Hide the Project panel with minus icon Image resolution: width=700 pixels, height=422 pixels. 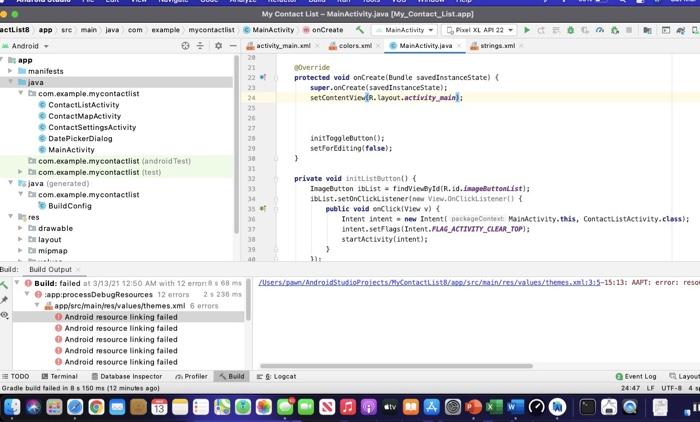coord(233,46)
